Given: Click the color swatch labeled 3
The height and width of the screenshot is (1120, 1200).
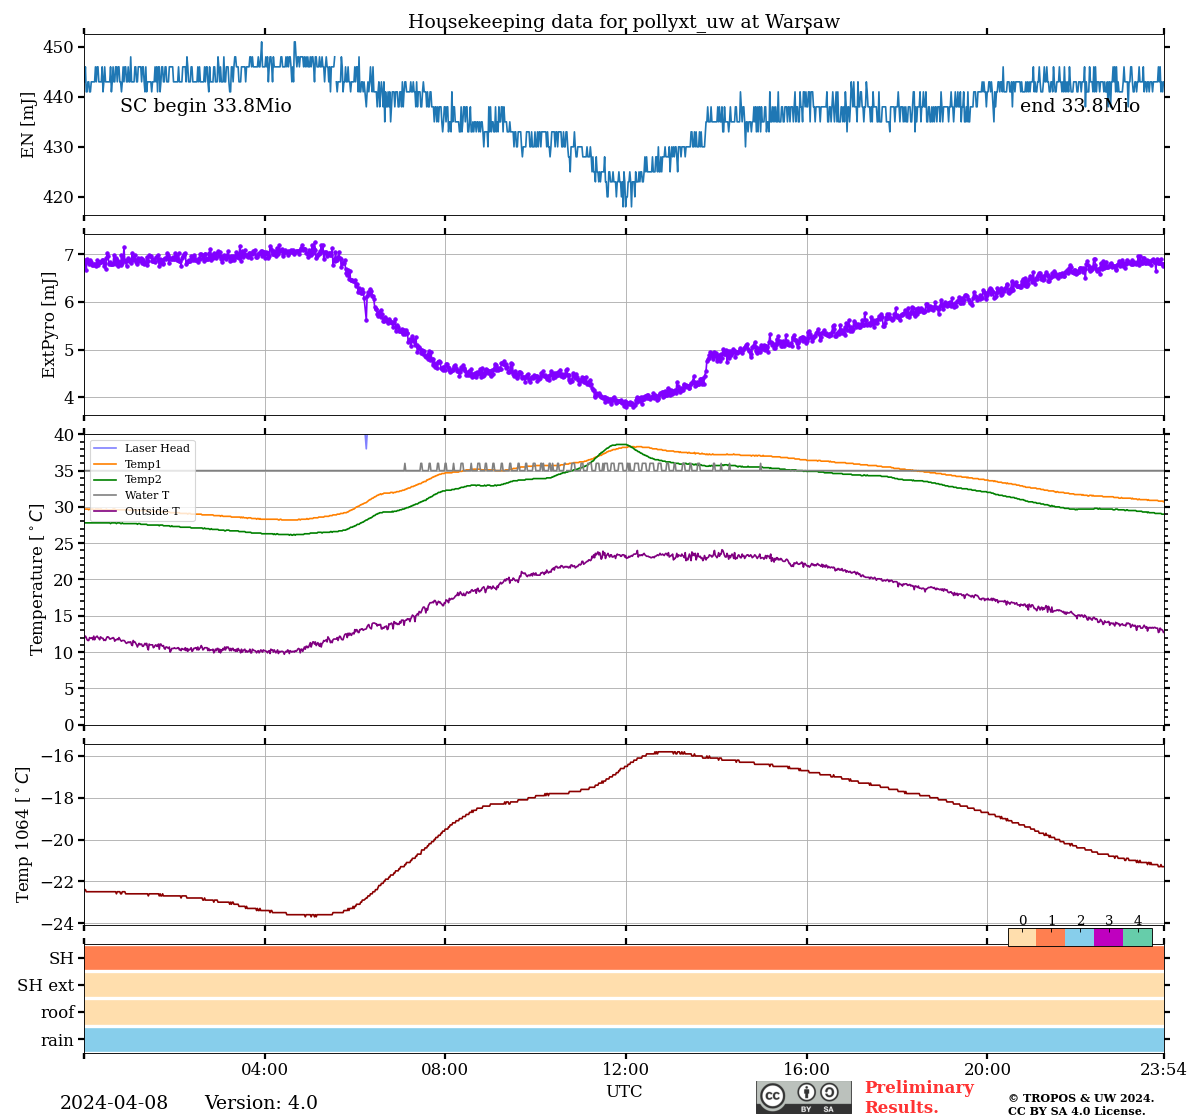Looking at the screenshot, I should click(1109, 937).
